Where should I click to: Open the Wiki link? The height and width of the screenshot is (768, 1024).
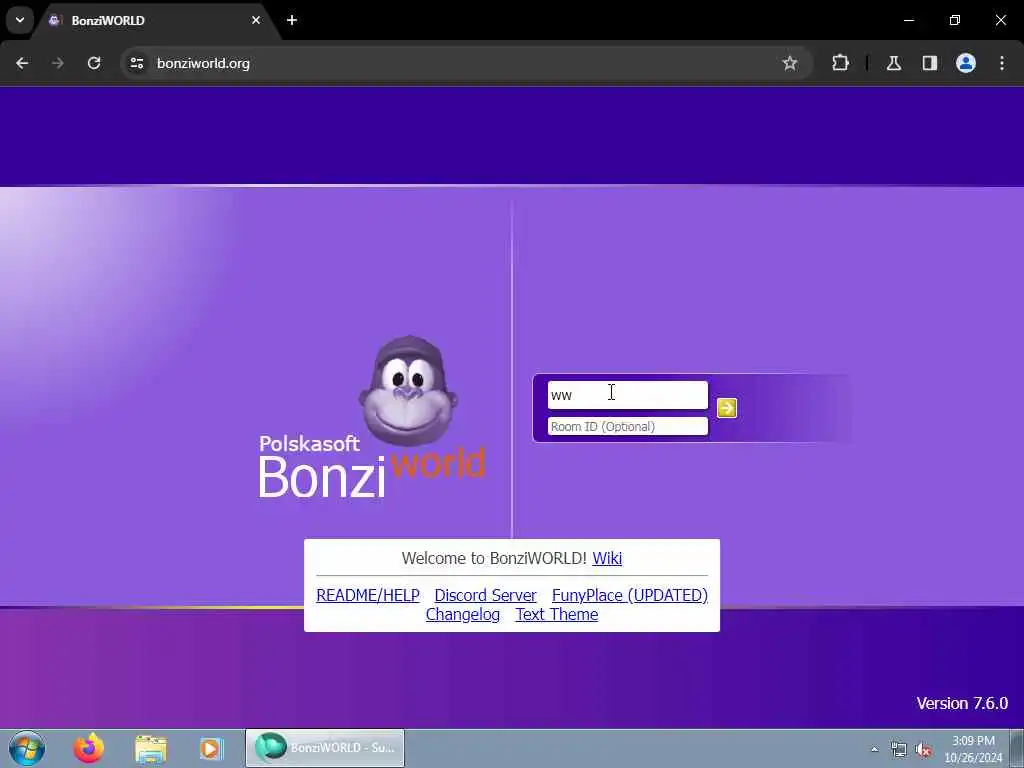[x=607, y=558]
